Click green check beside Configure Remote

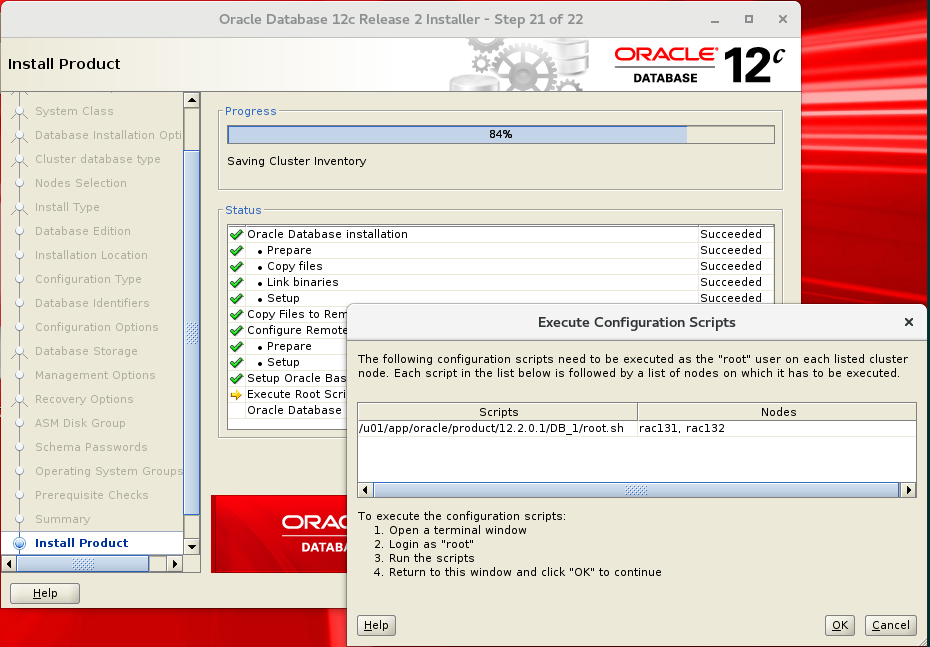tap(236, 330)
